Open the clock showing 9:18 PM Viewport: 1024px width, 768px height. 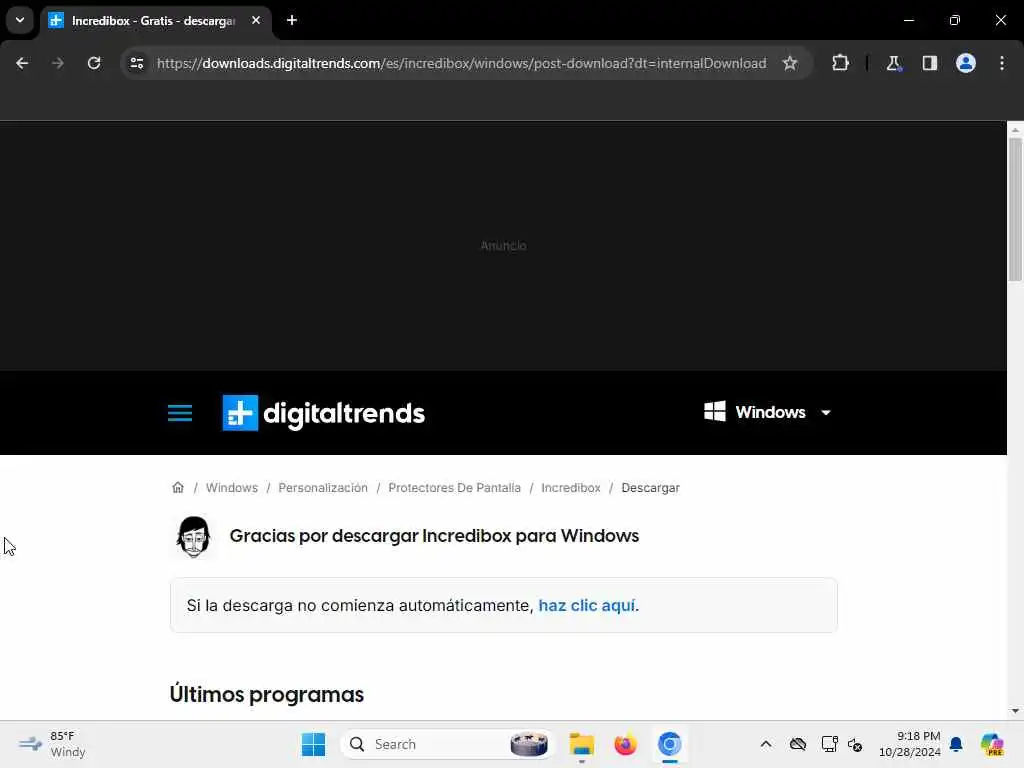tap(910, 744)
